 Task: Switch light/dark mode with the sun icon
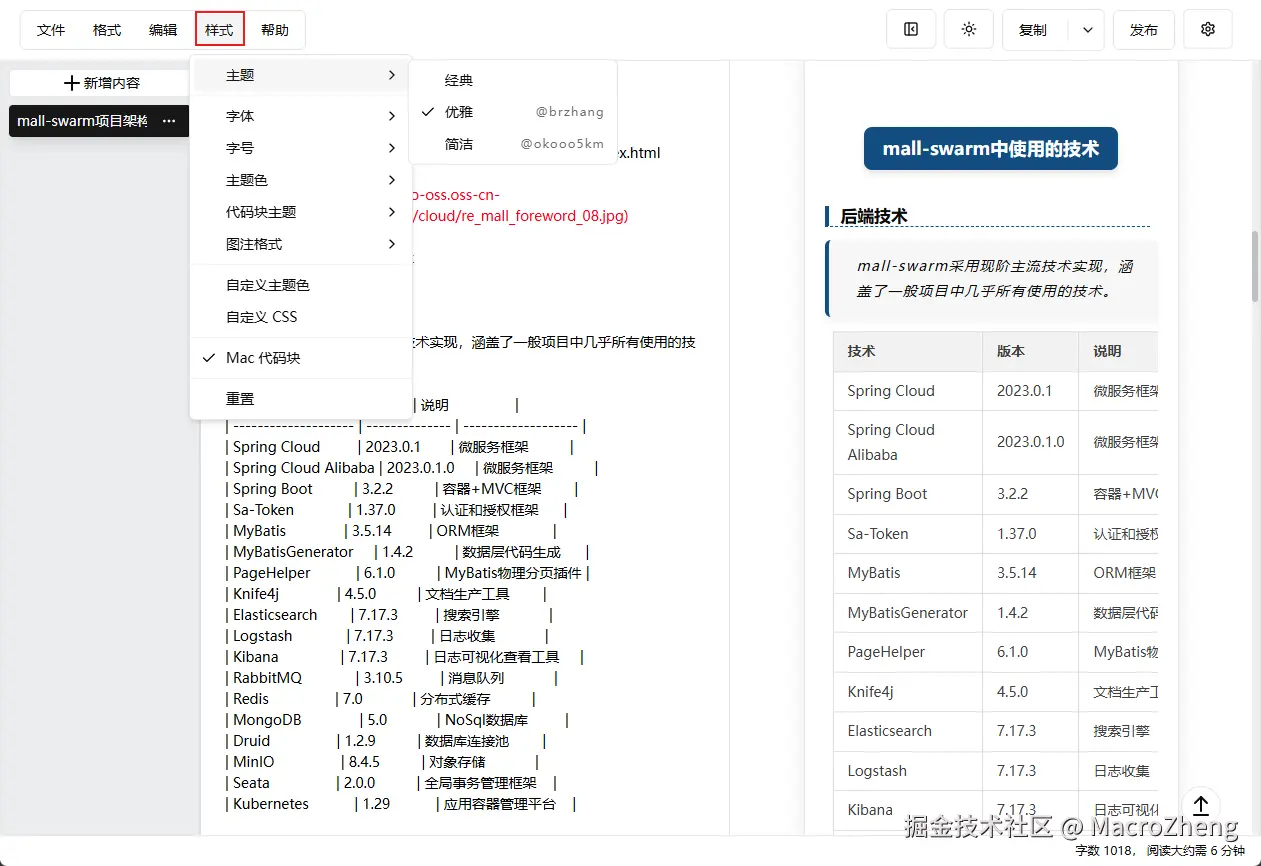[x=968, y=30]
